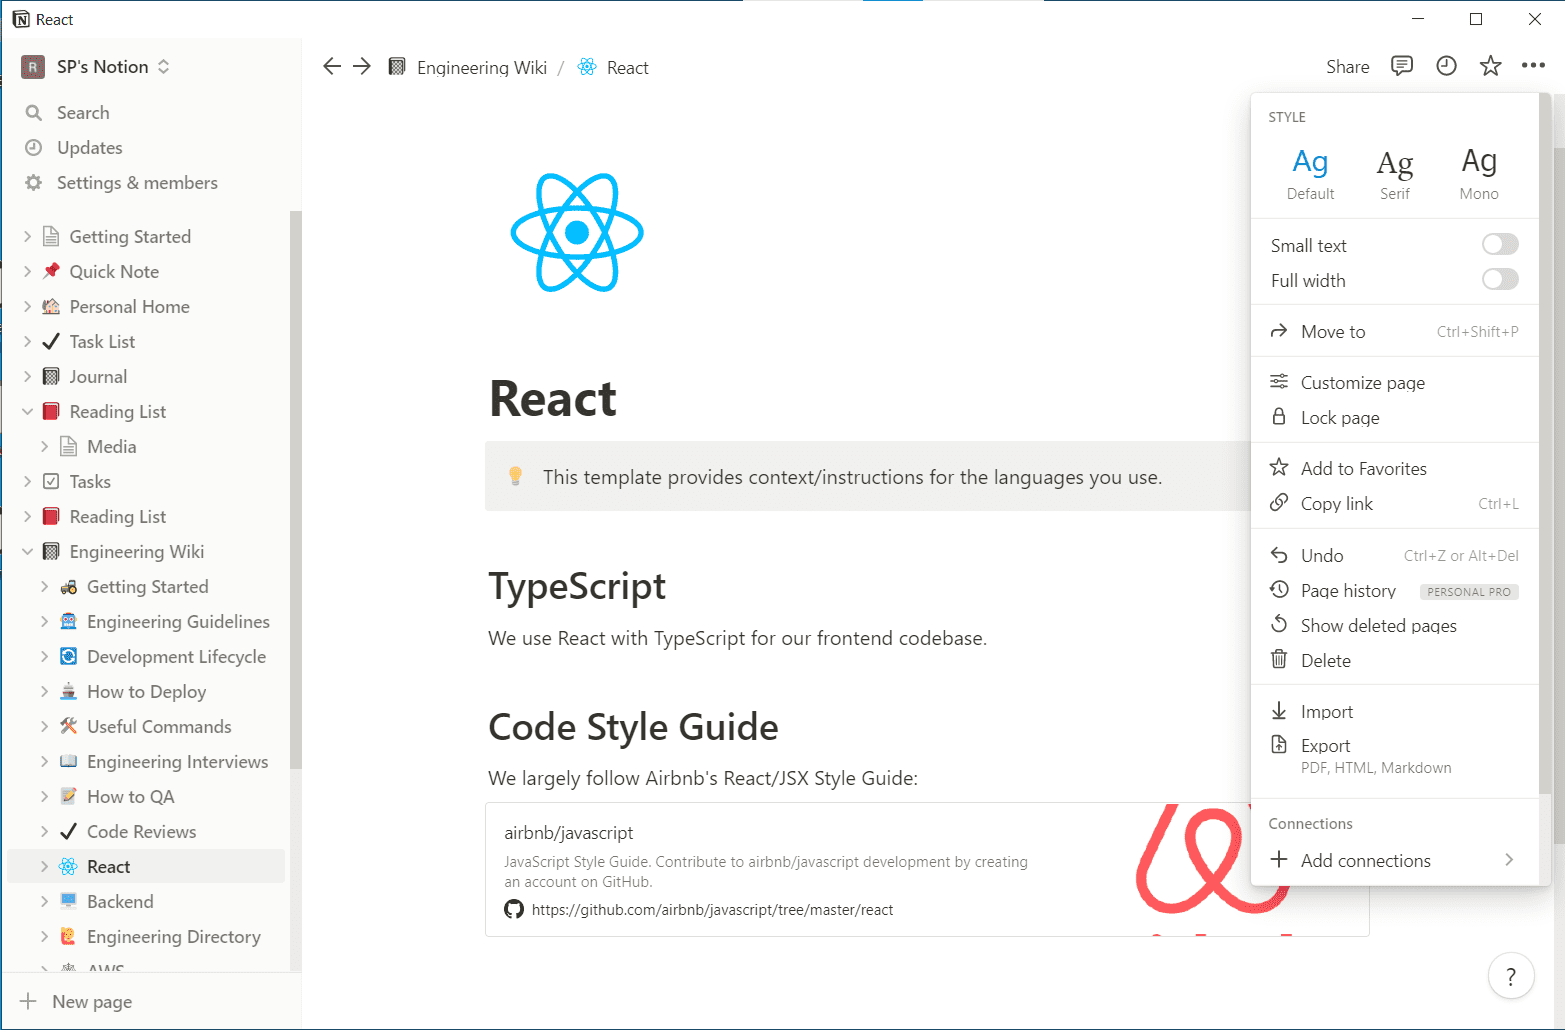Go forward with the right arrow icon

tap(362, 66)
